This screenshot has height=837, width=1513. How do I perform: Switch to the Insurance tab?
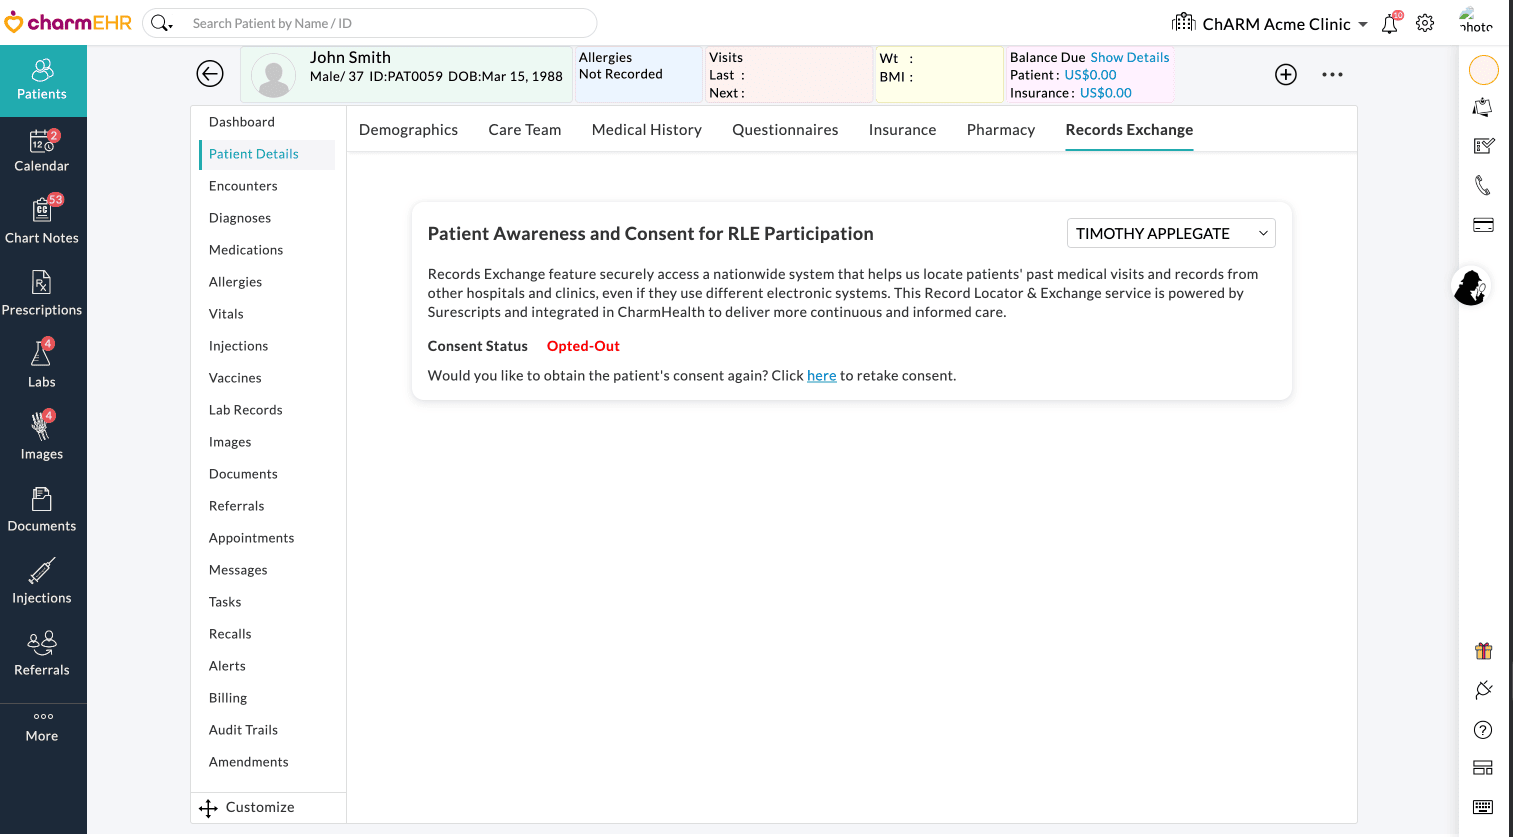[x=902, y=129]
